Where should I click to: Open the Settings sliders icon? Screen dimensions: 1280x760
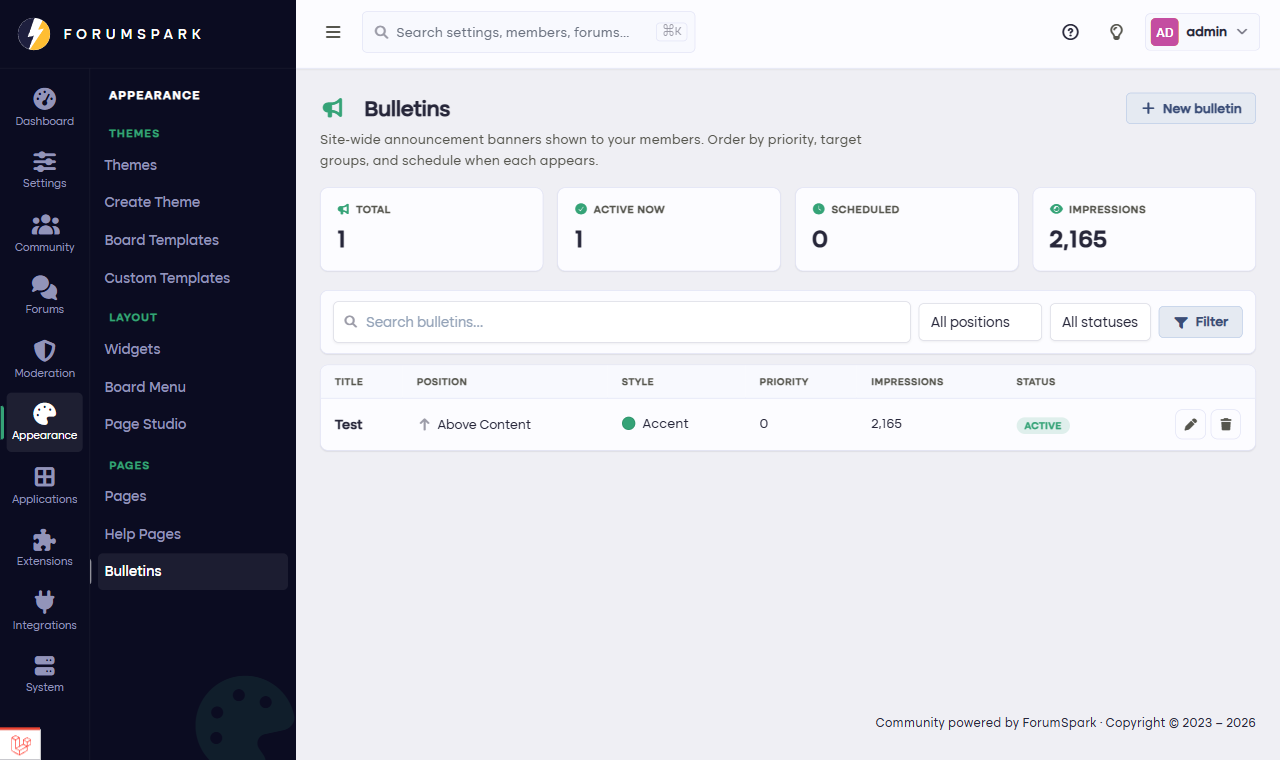(45, 161)
